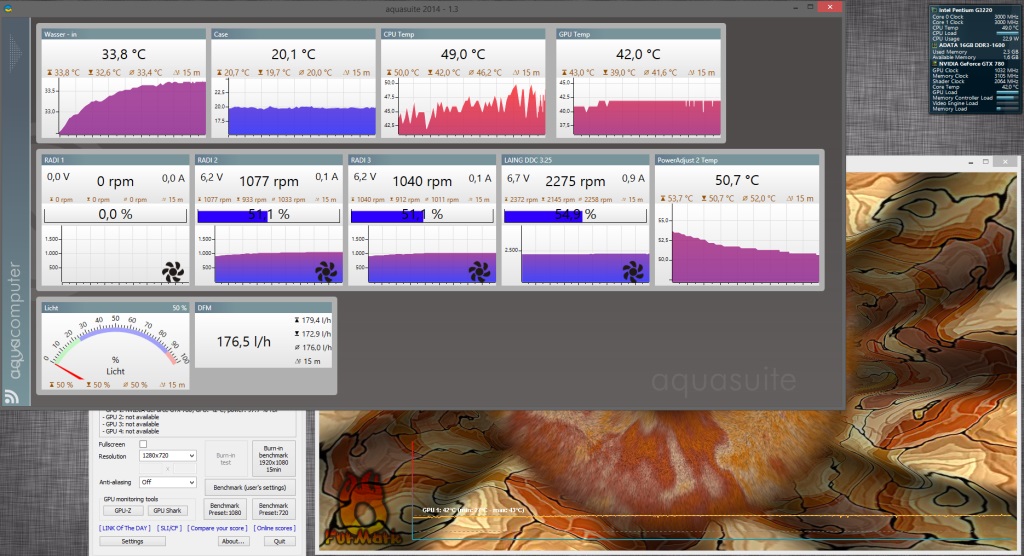Screen dimensions: 1024x556
Task: Open the Online scores link
Action: point(275,527)
